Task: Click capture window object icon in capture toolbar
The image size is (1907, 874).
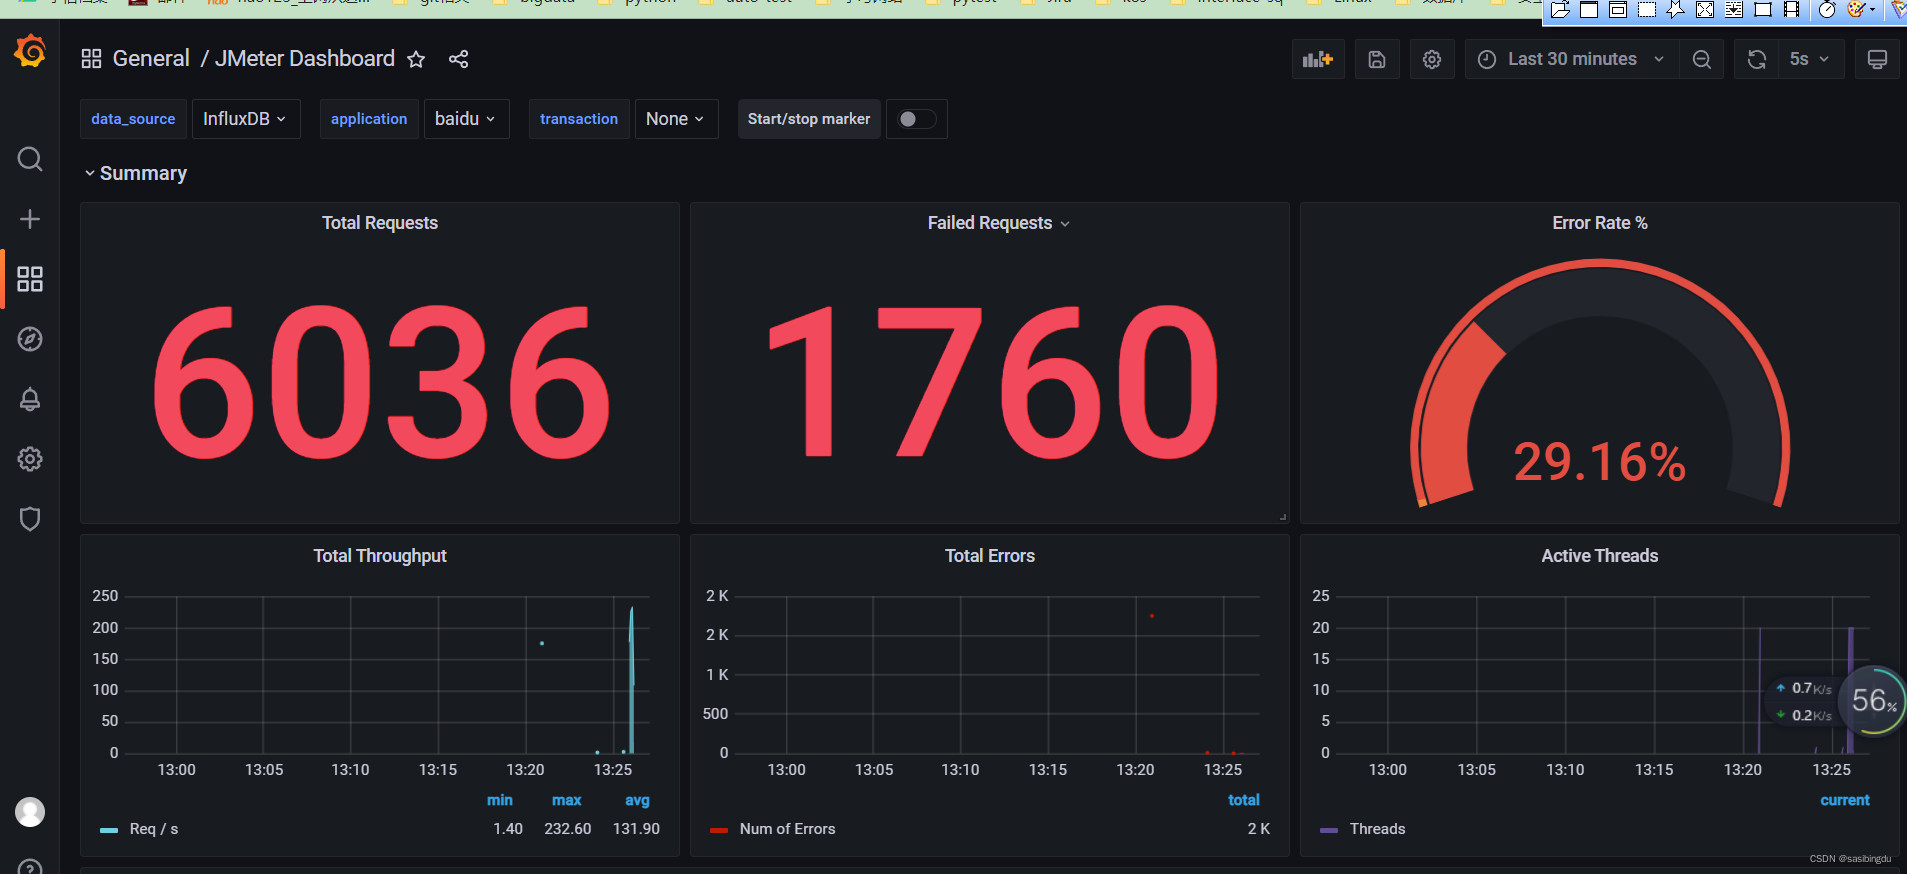Action: click(x=1618, y=10)
